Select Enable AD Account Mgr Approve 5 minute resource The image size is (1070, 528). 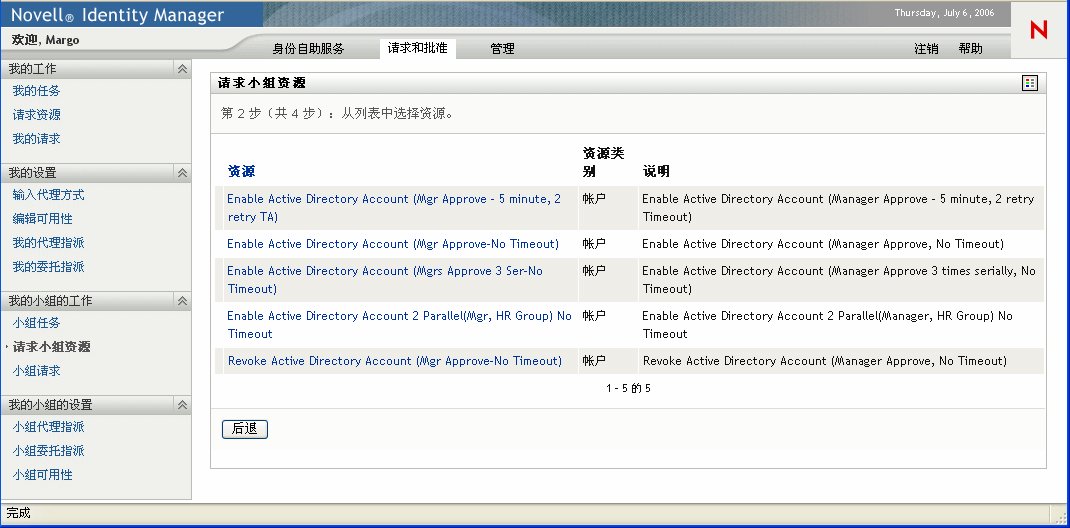point(394,208)
